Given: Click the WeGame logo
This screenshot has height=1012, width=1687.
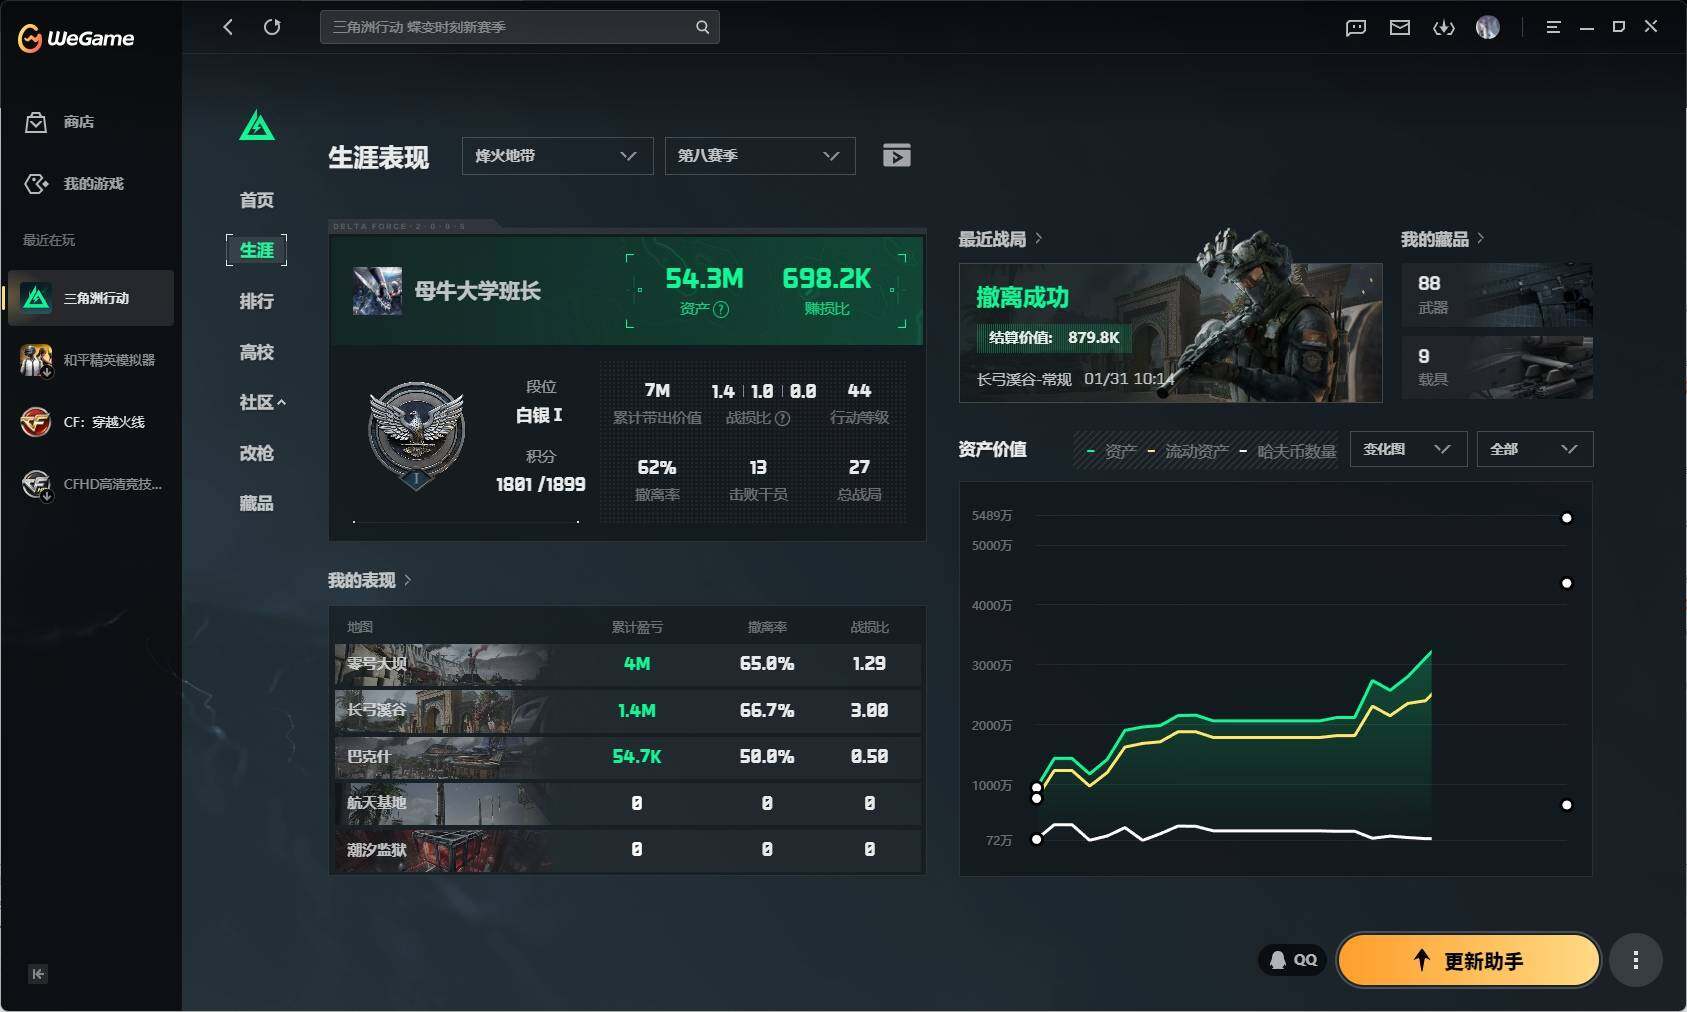Looking at the screenshot, I should (76, 38).
